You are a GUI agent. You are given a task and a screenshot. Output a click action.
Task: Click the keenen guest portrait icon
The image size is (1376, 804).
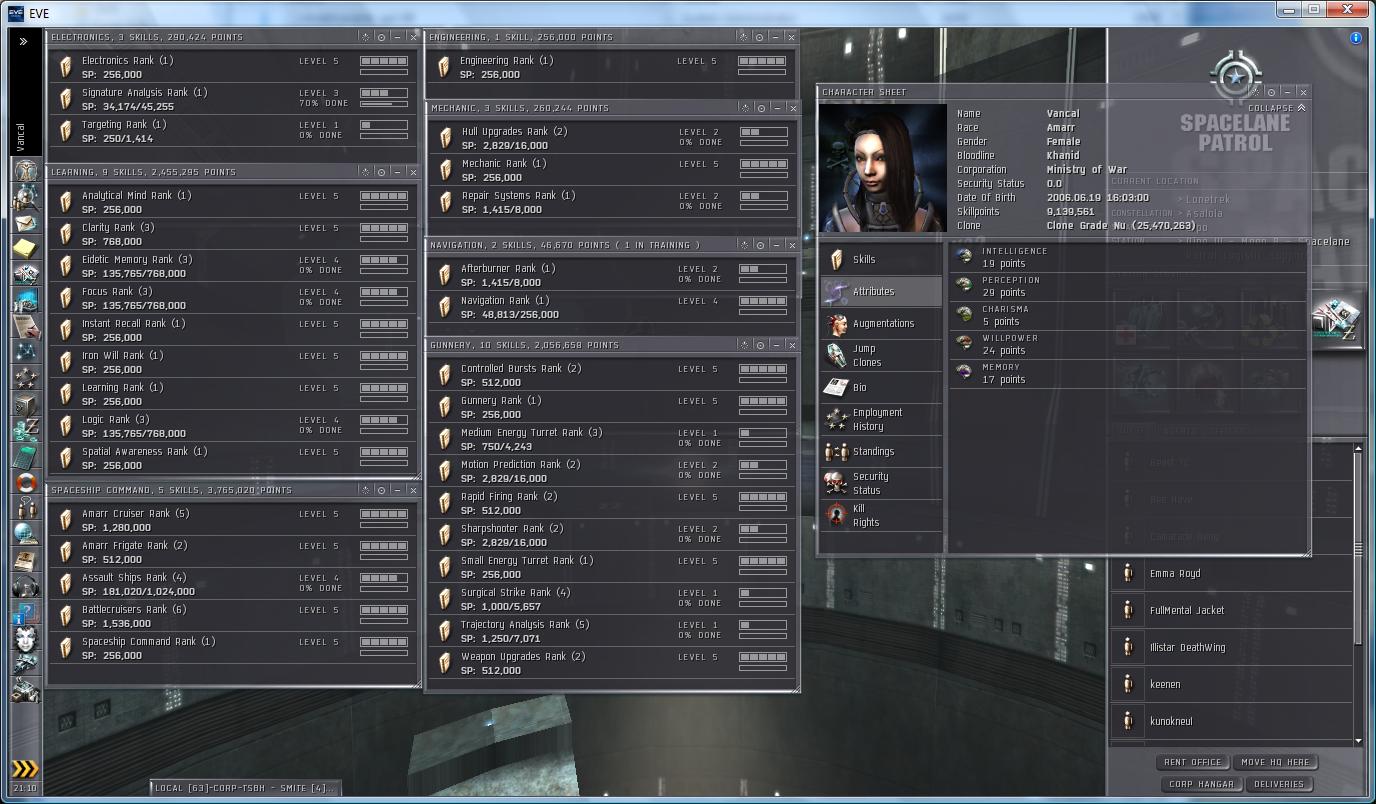click(1128, 684)
